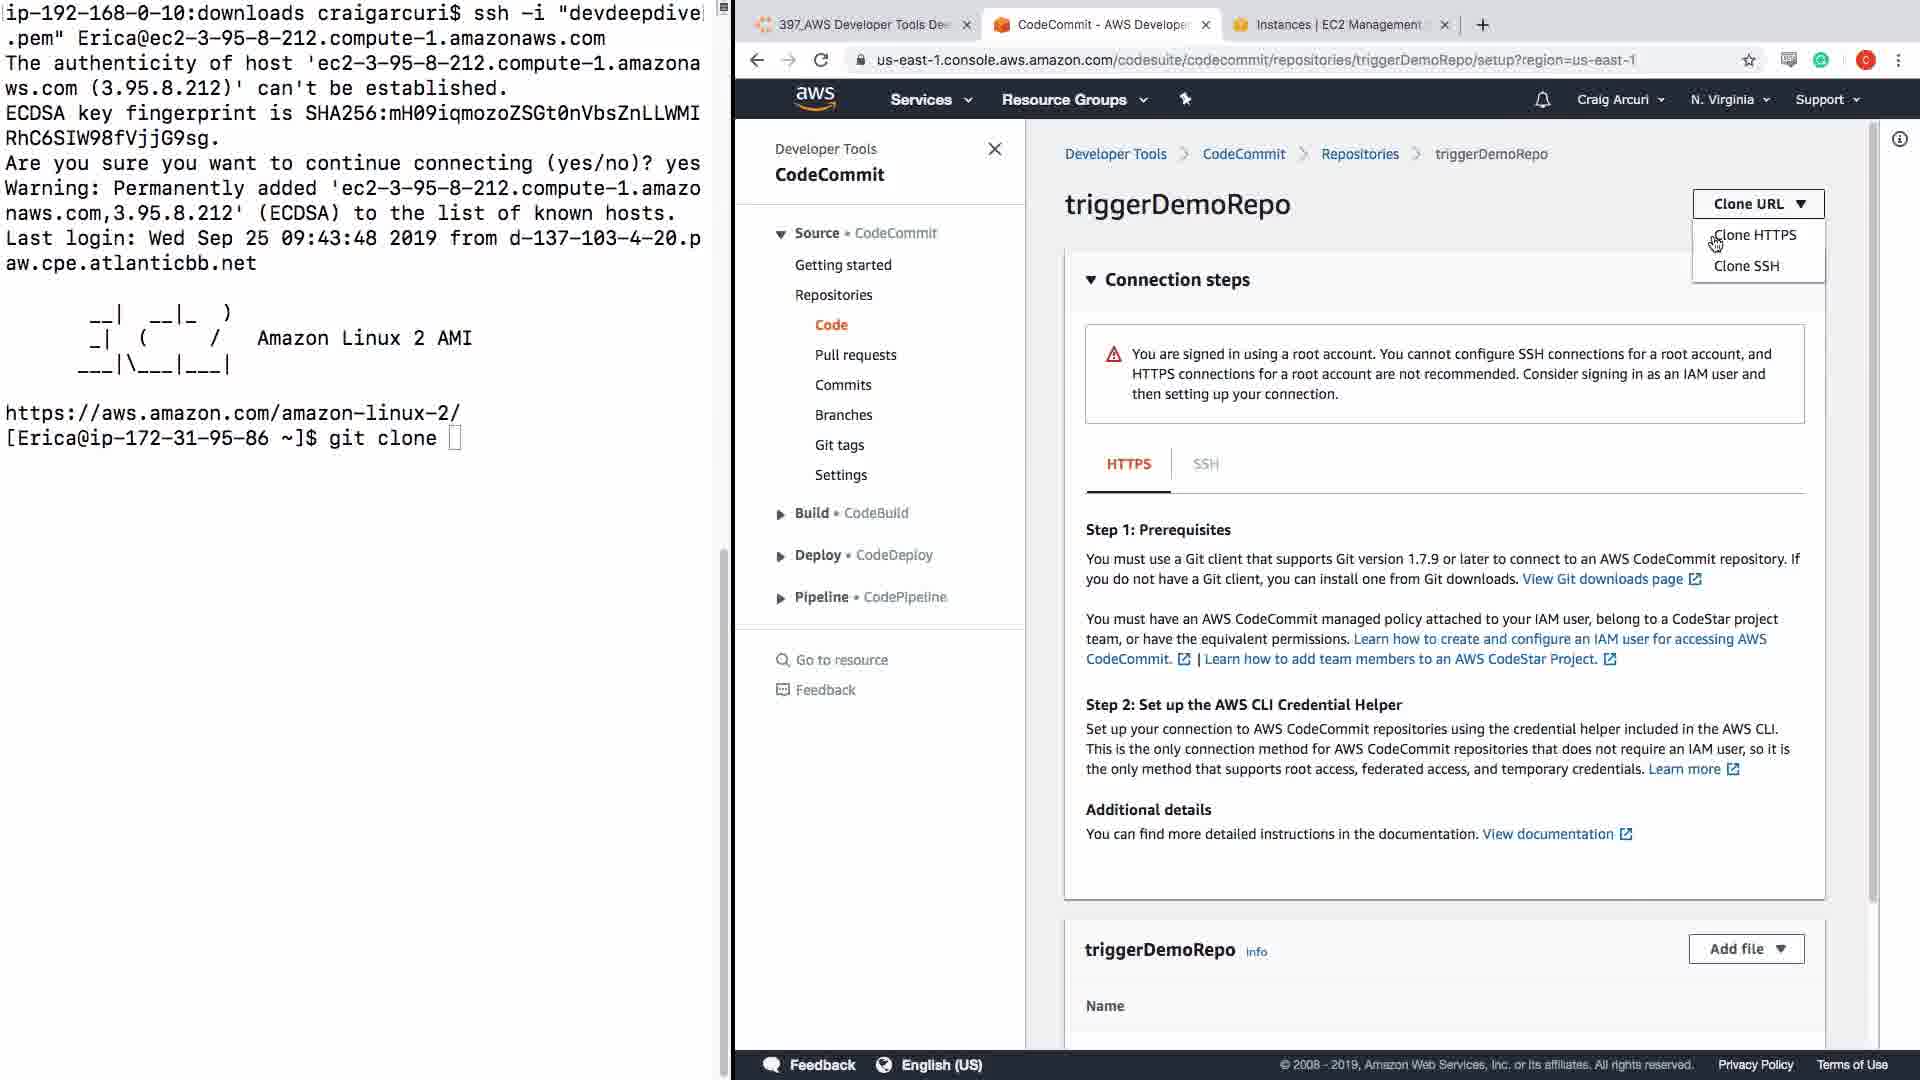Image resolution: width=1920 pixels, height=1080 pixels.
Task: Open the Add file dropdown
Action: coord(1746,949)
